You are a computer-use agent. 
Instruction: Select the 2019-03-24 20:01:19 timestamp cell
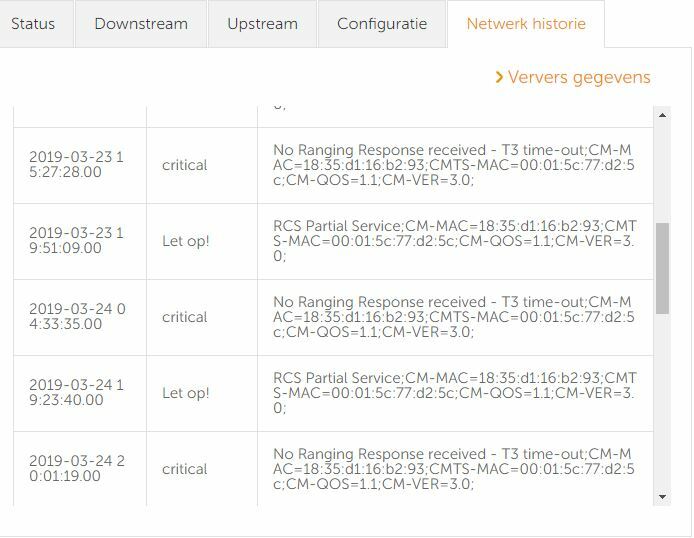[80, 469]
